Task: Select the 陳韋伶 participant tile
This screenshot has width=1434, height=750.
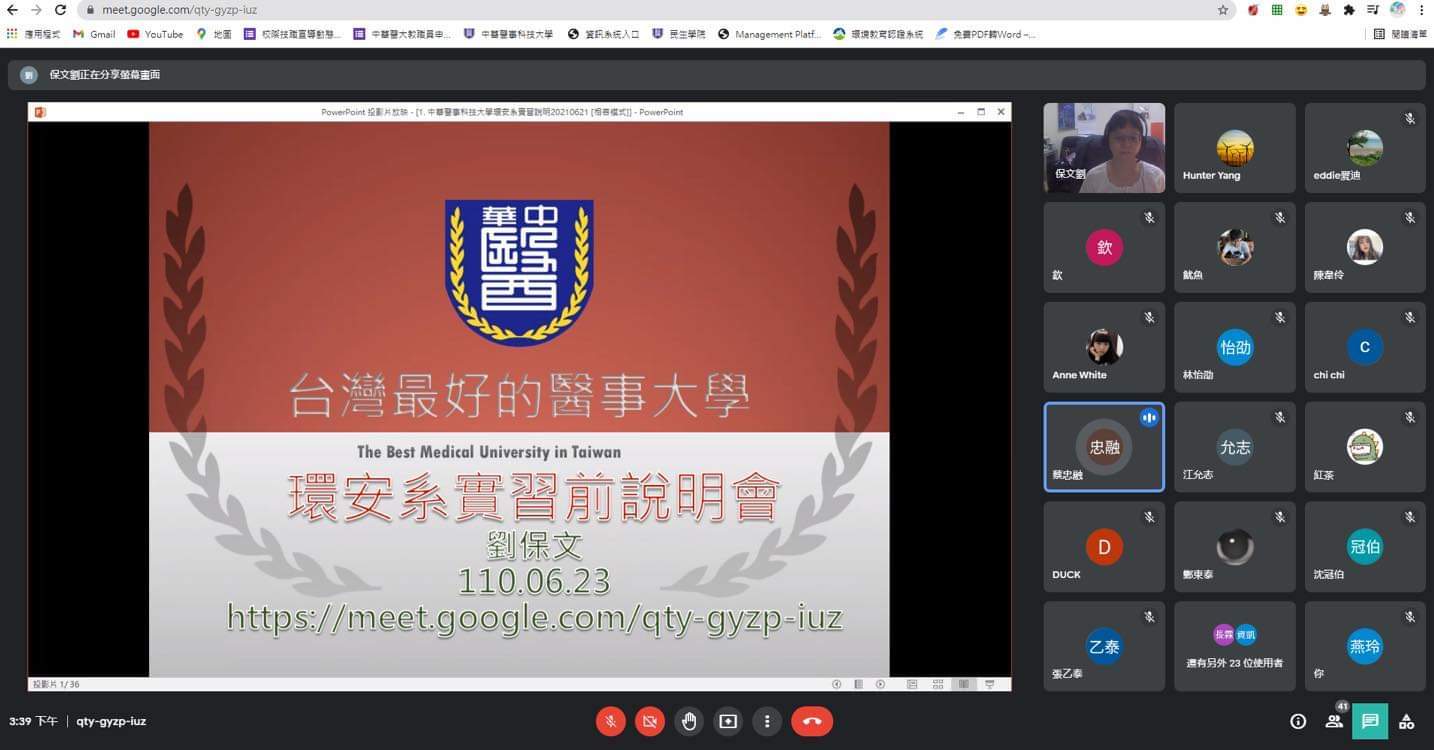Action: tap(1365, 248)
